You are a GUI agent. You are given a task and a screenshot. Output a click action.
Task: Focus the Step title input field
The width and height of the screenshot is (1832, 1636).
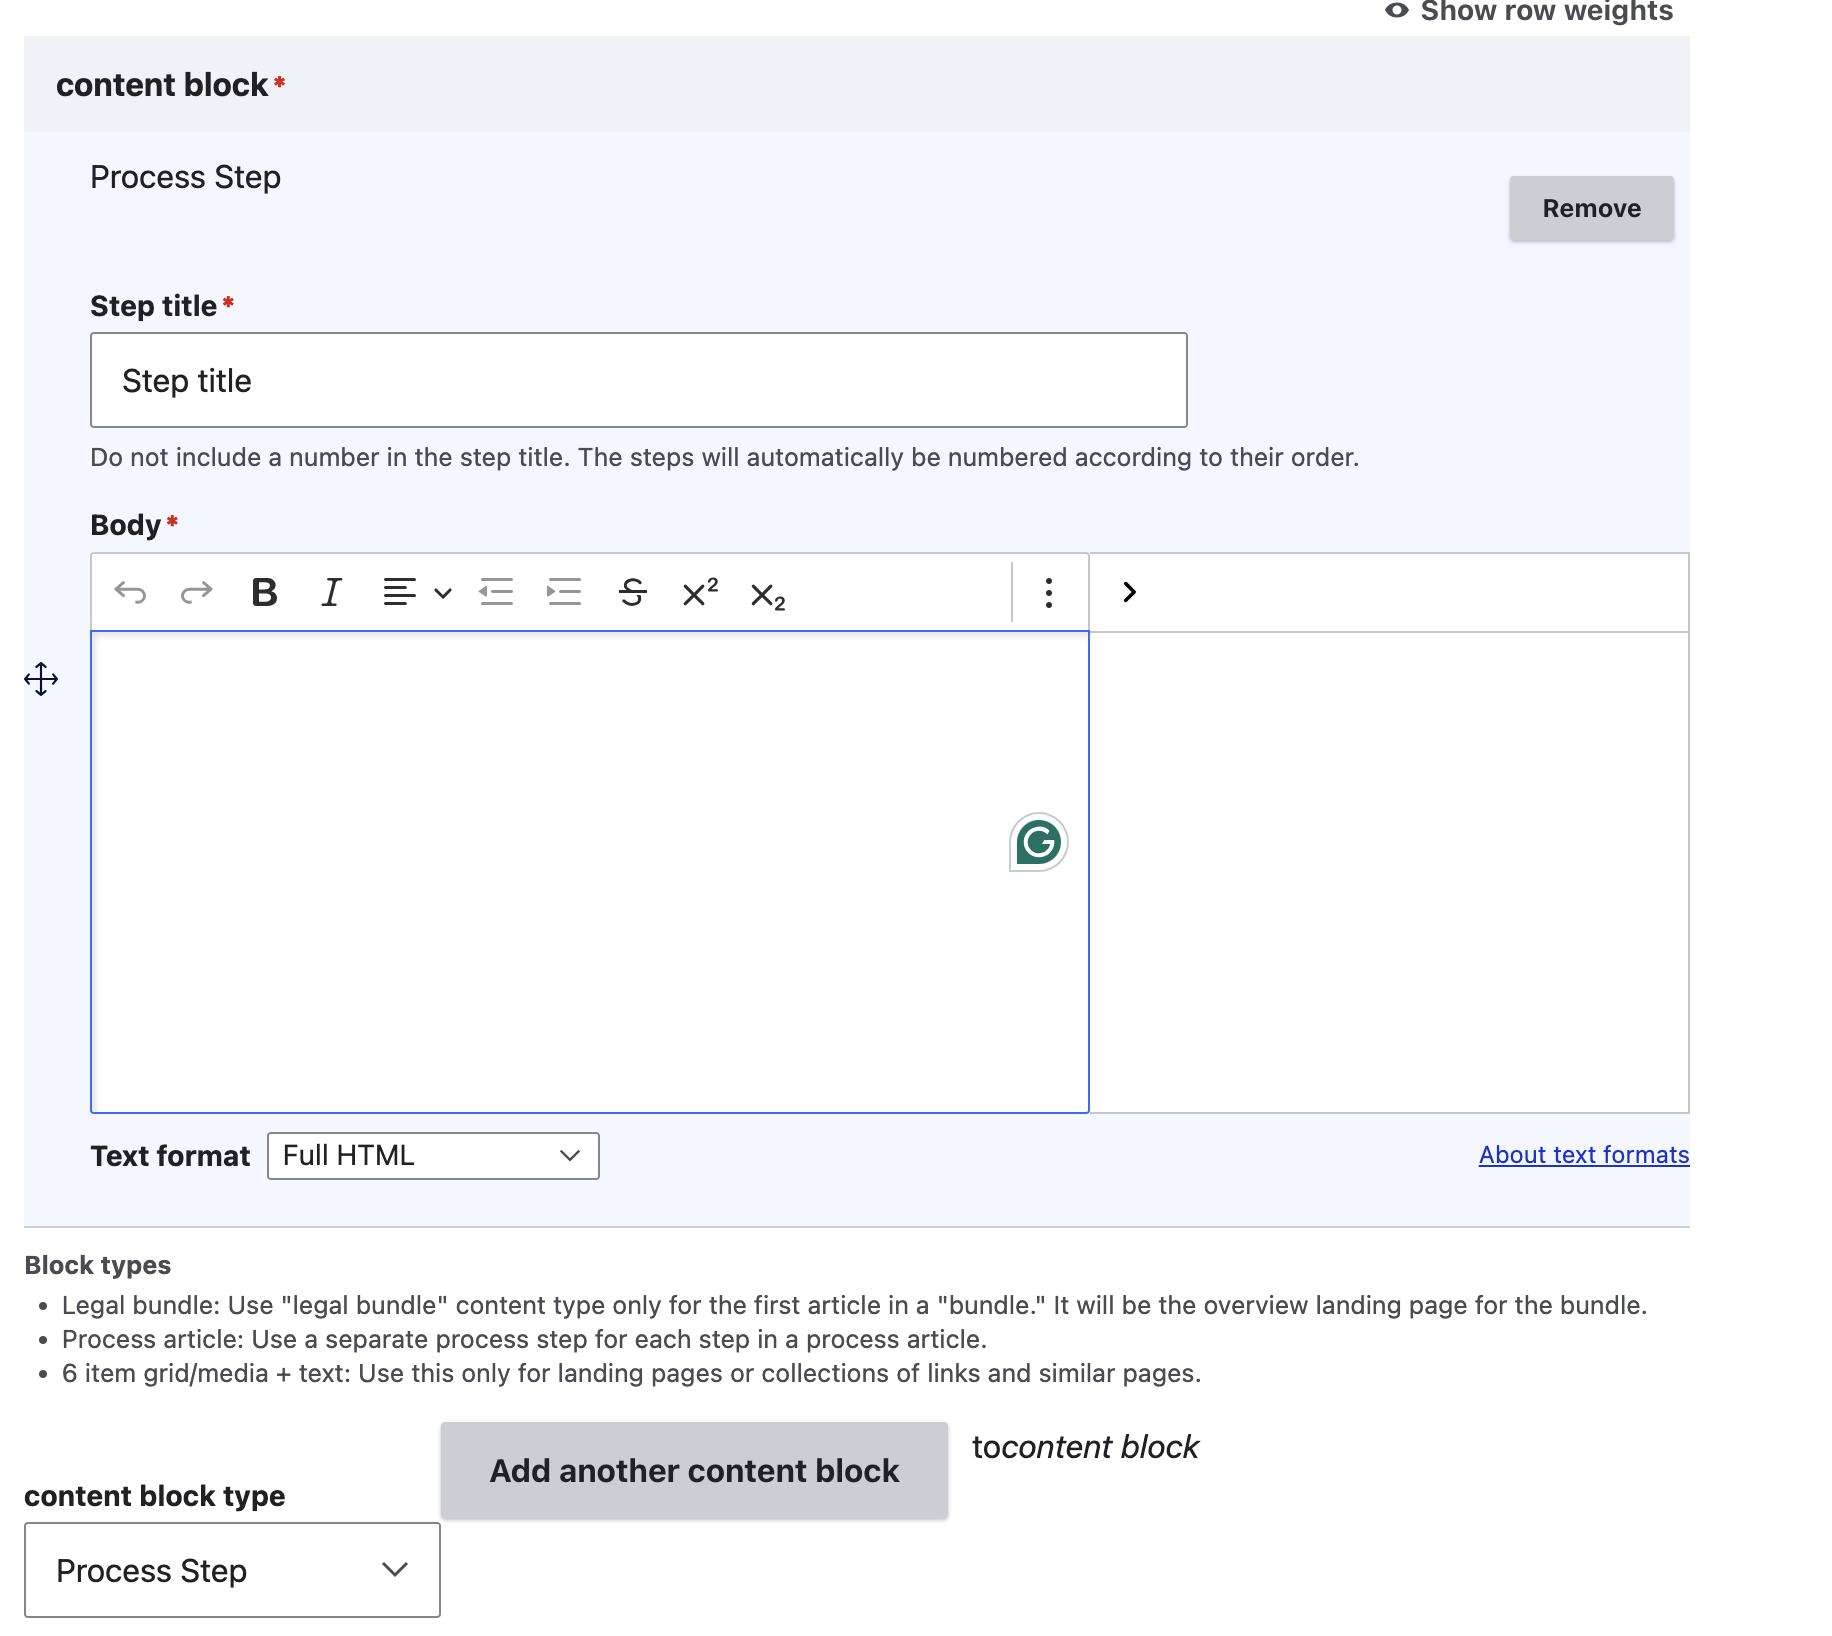point(639,380)
